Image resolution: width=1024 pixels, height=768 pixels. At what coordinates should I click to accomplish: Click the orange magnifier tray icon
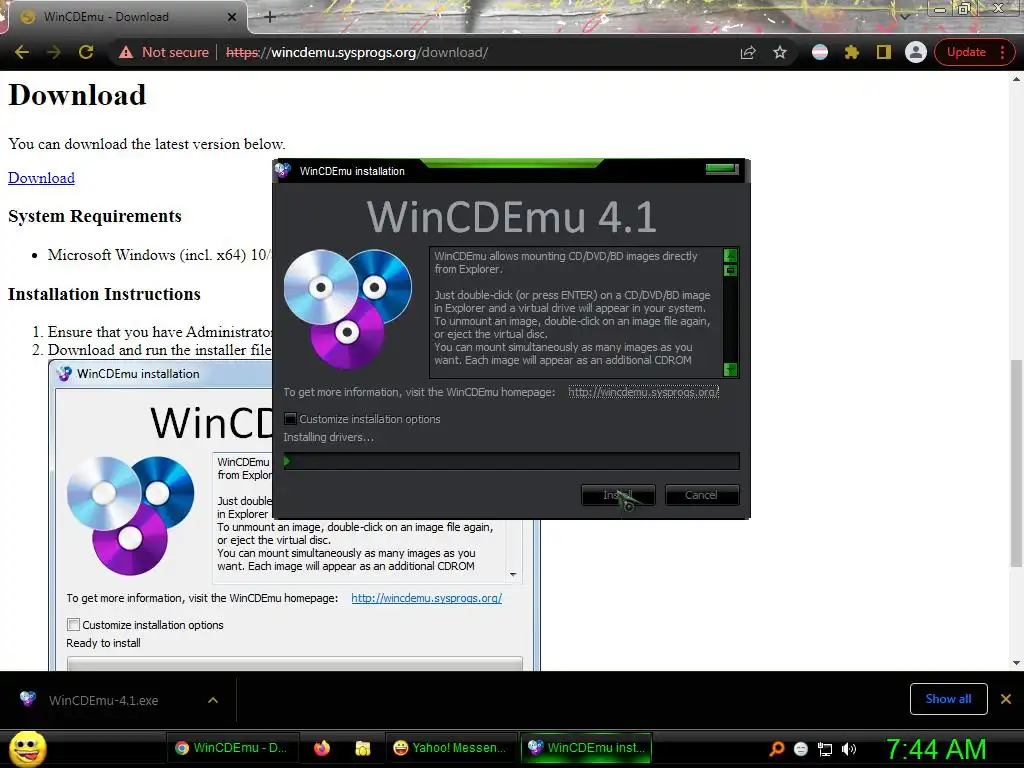(x=777, y=749)
